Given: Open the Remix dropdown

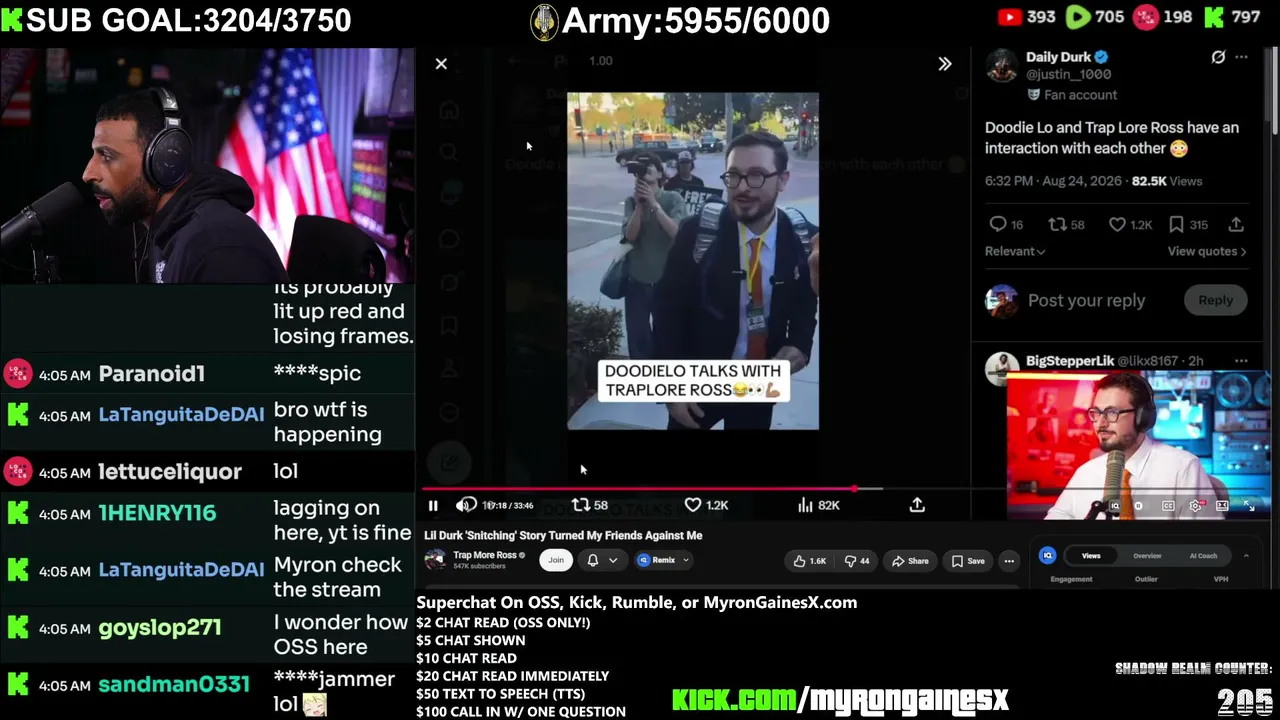Looking at the screenshot, I should pos(664,560).
